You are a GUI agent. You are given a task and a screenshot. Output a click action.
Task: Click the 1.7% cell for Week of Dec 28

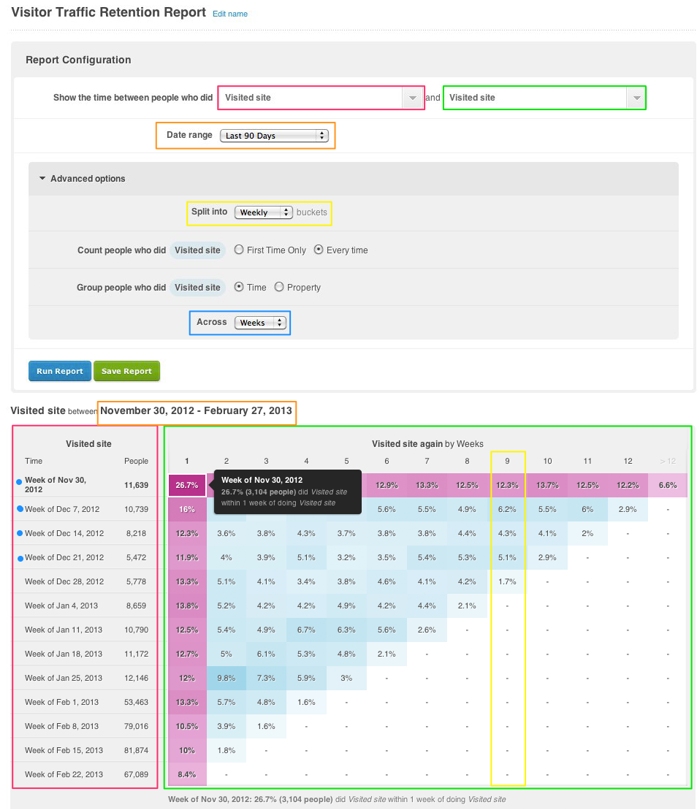click(507, 581)
